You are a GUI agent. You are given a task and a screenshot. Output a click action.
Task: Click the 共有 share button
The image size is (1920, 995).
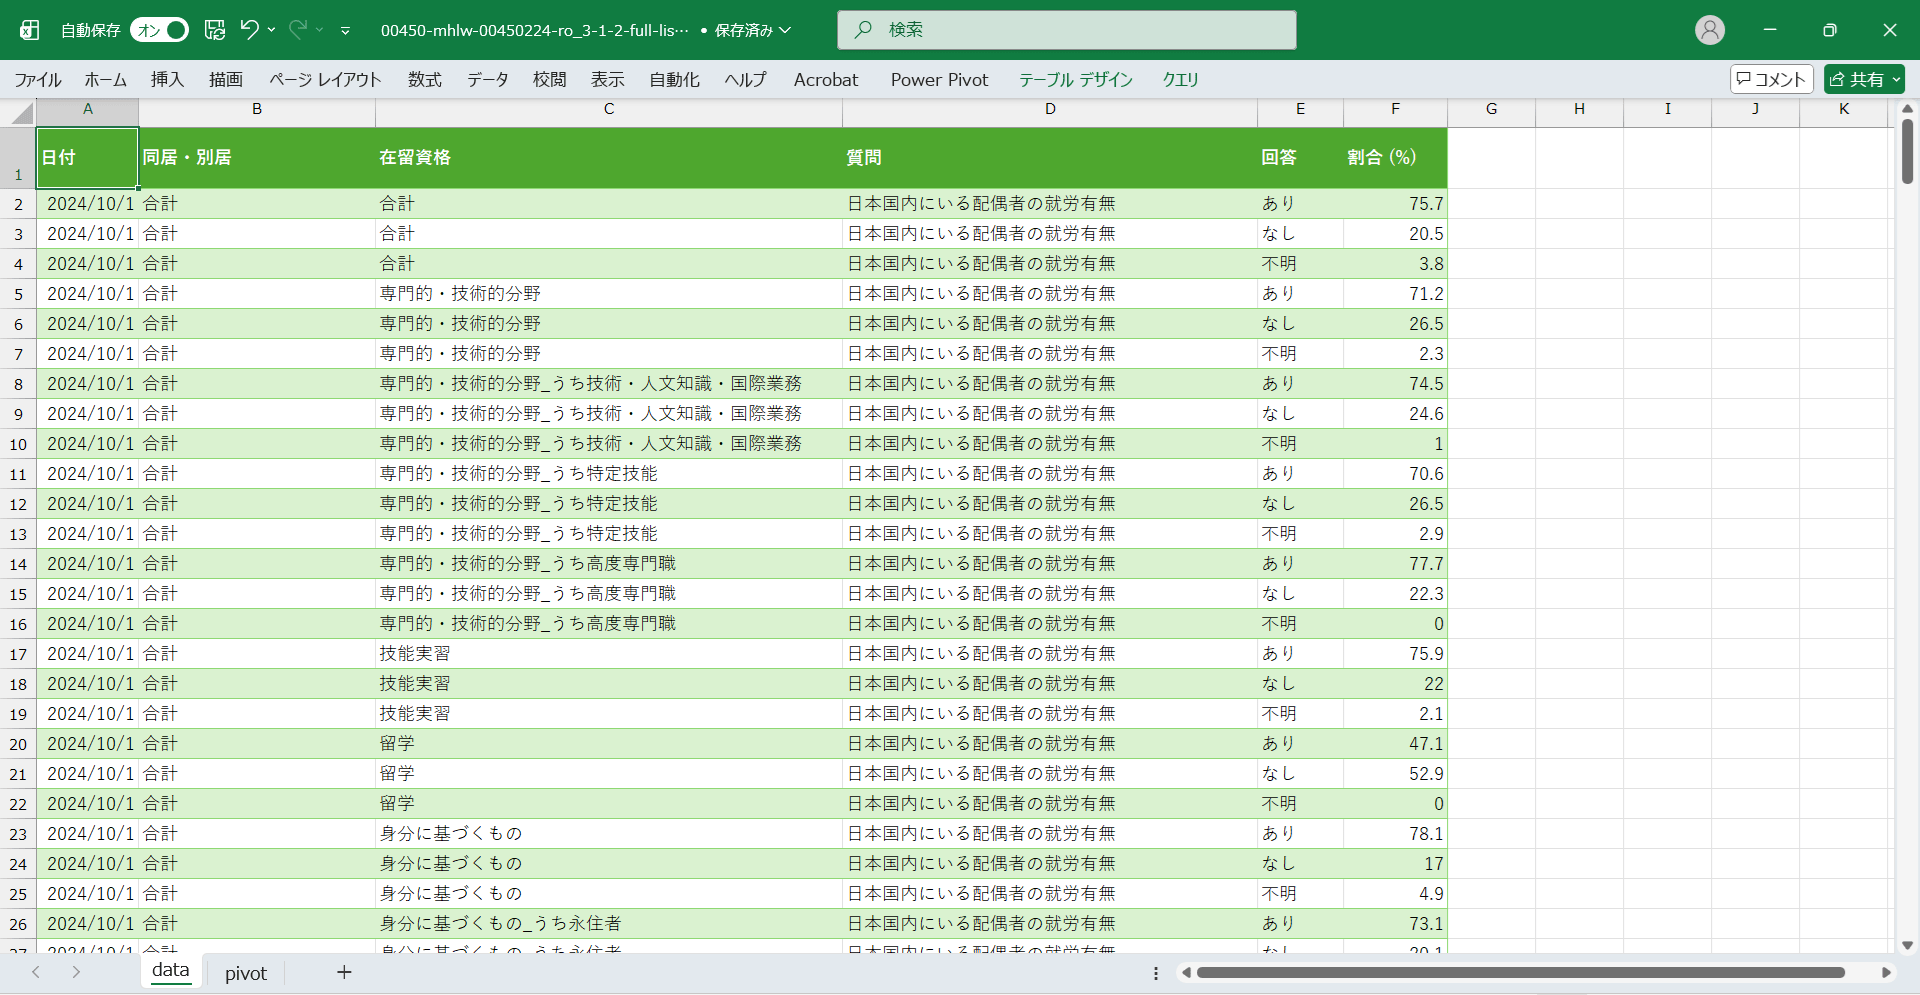point(1863,79)
